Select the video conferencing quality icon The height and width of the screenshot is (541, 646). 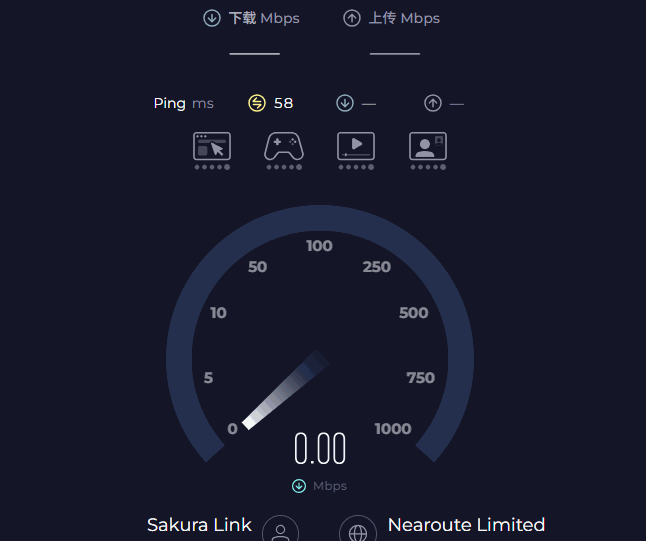pyautogui.click(x=428, y=147)
